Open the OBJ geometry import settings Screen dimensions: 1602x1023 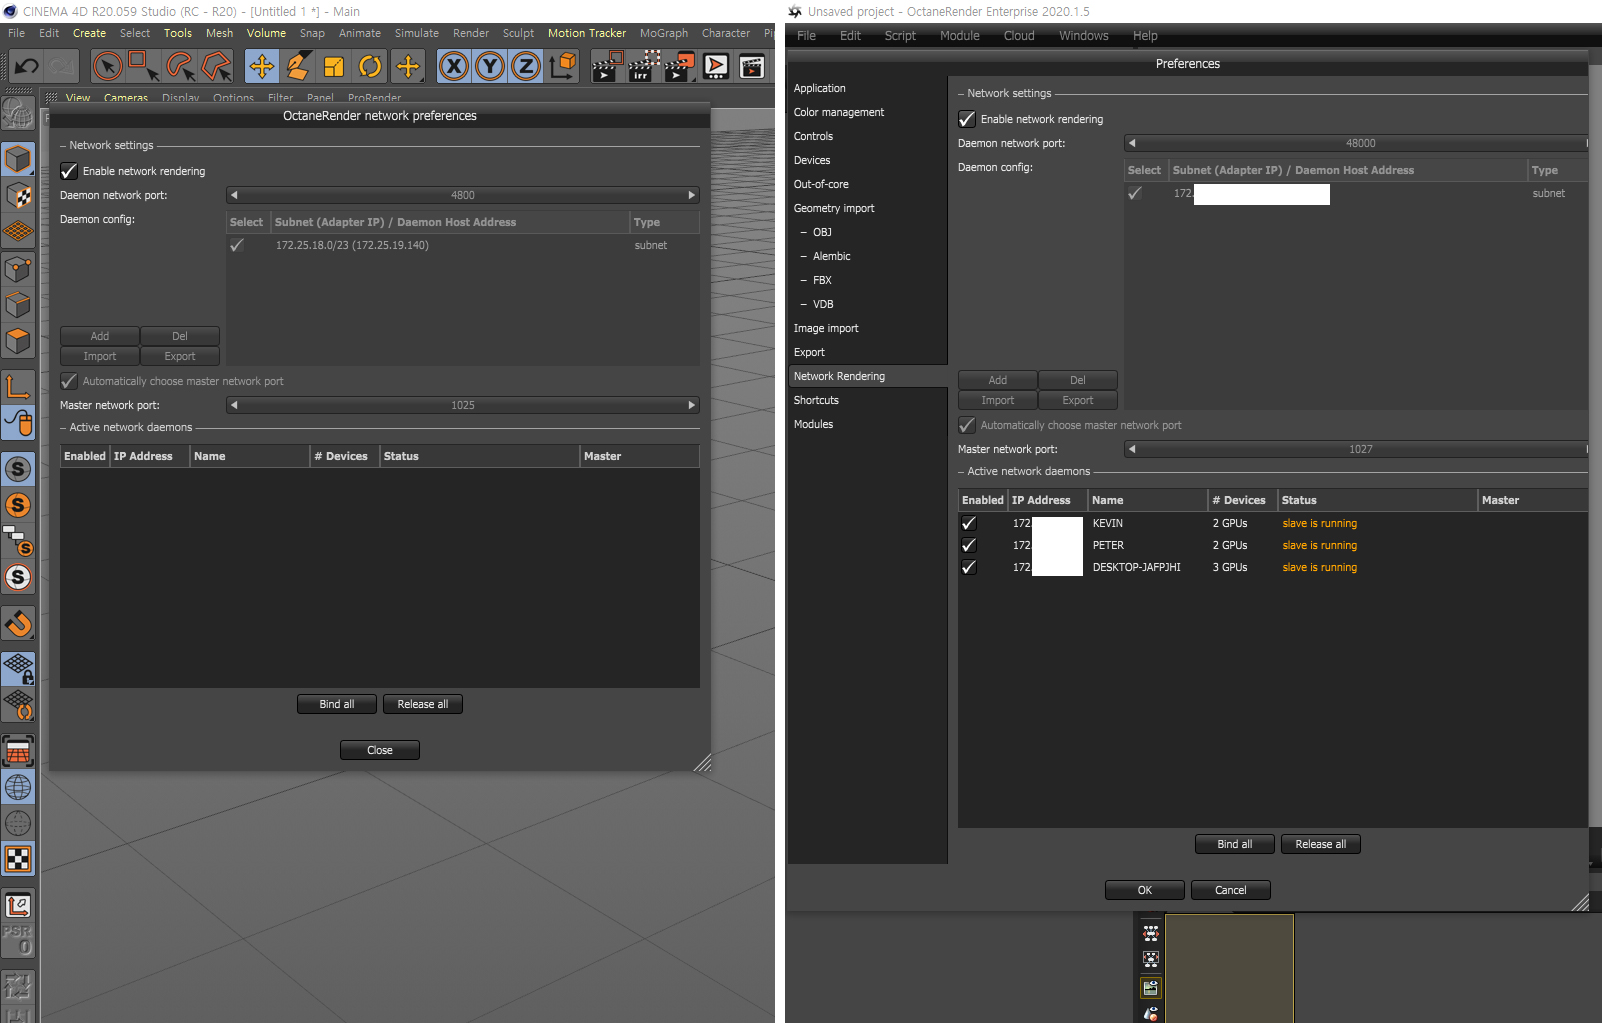822,232
